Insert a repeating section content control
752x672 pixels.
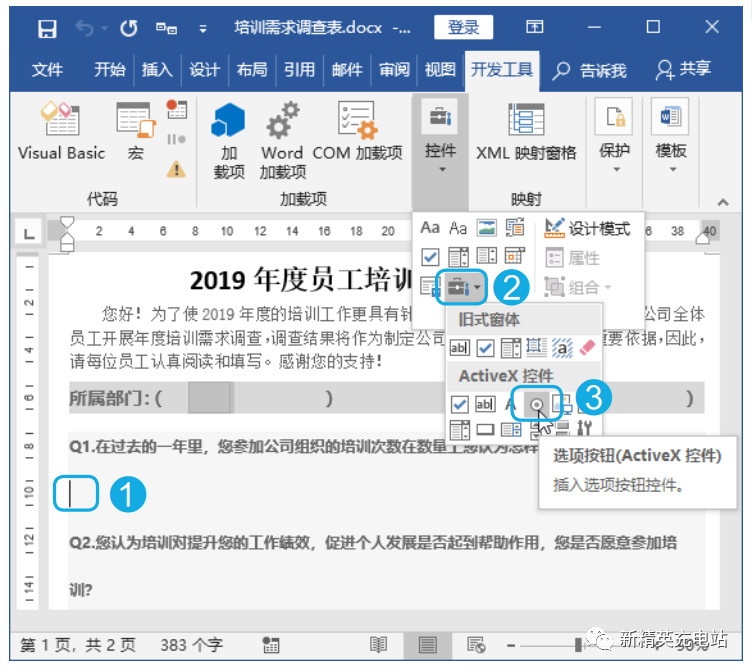point(429,286)
